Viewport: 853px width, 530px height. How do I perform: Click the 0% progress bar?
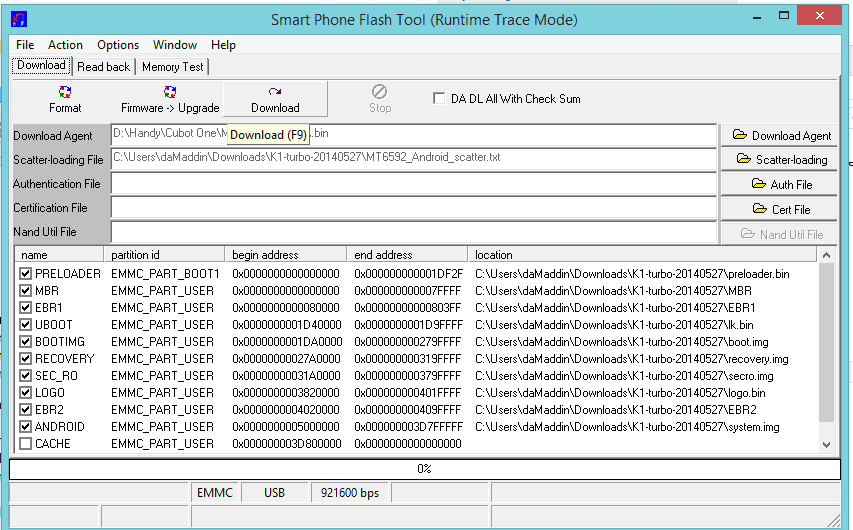425,469
